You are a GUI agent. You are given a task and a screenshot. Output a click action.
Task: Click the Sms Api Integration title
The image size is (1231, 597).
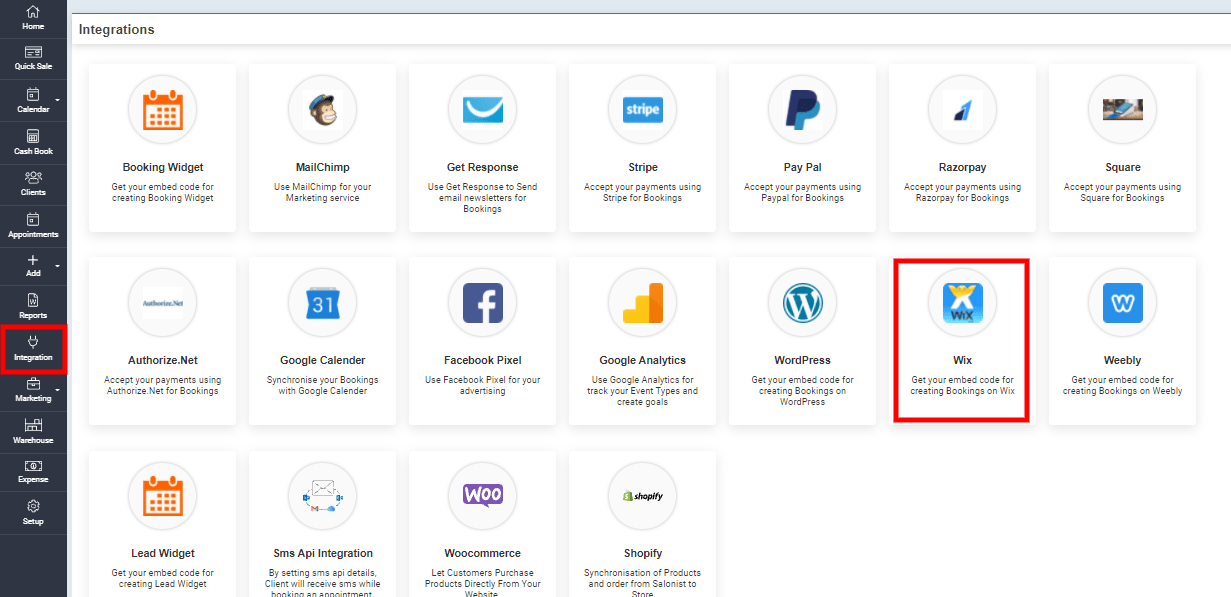[x=323, y=553]
